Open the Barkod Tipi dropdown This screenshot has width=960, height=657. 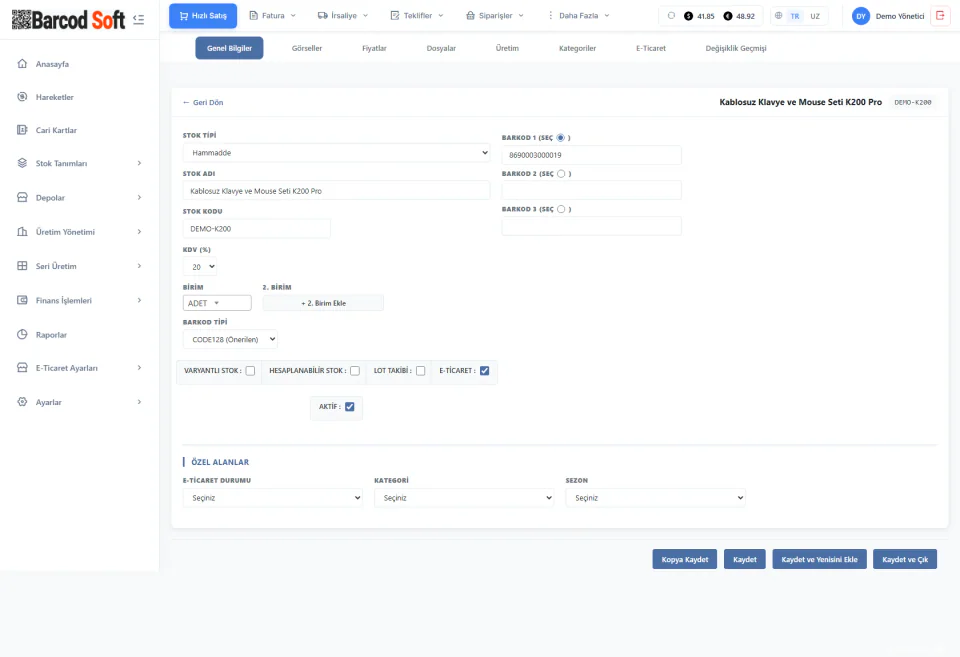coord(230,339)
